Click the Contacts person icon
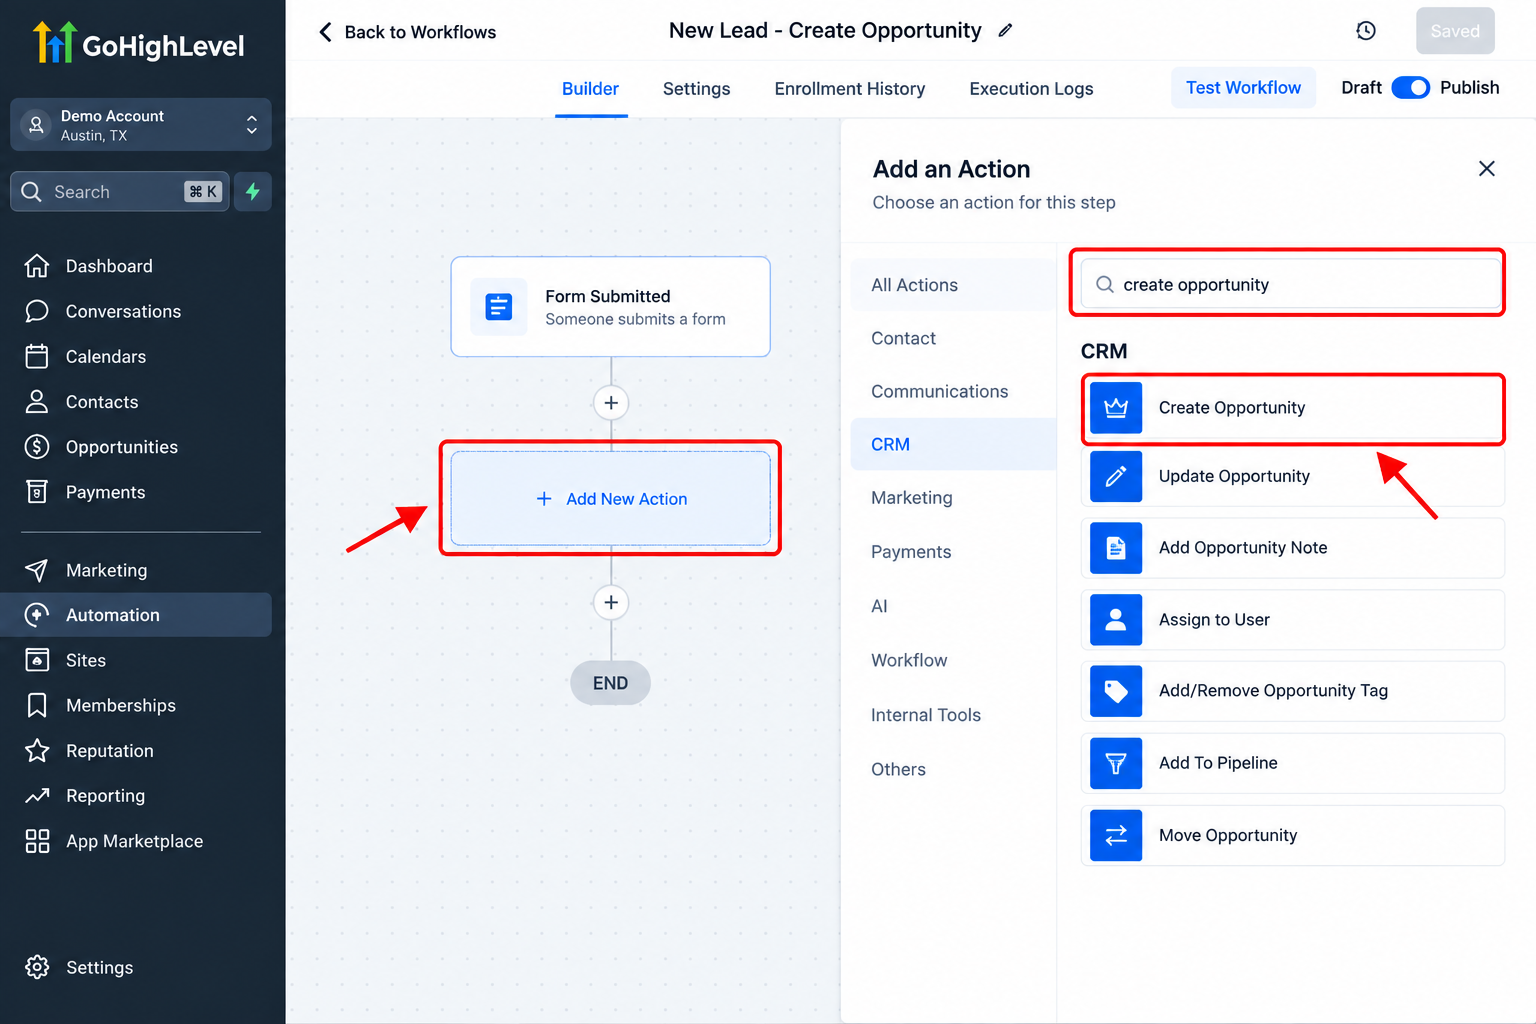Viewport: 1536px width, 1024px height. pos(37,401)
